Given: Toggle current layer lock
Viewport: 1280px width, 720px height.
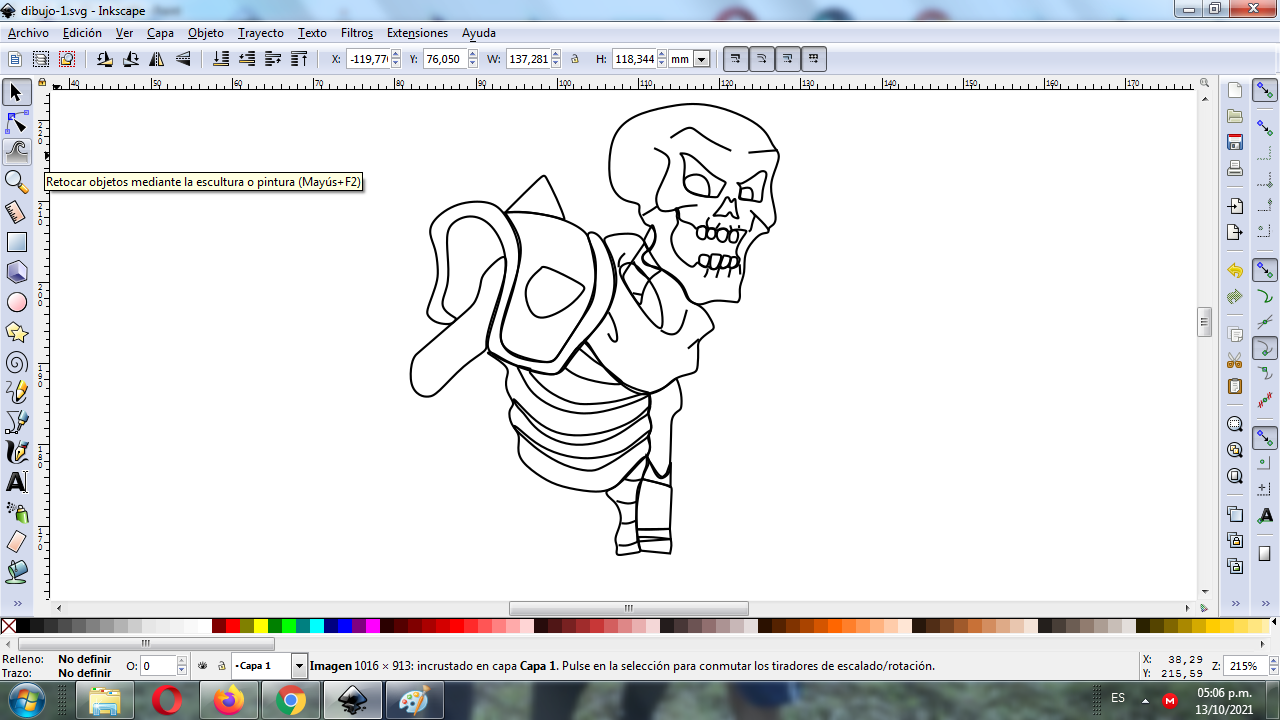Looking at the screenshot, I should 222,665.
